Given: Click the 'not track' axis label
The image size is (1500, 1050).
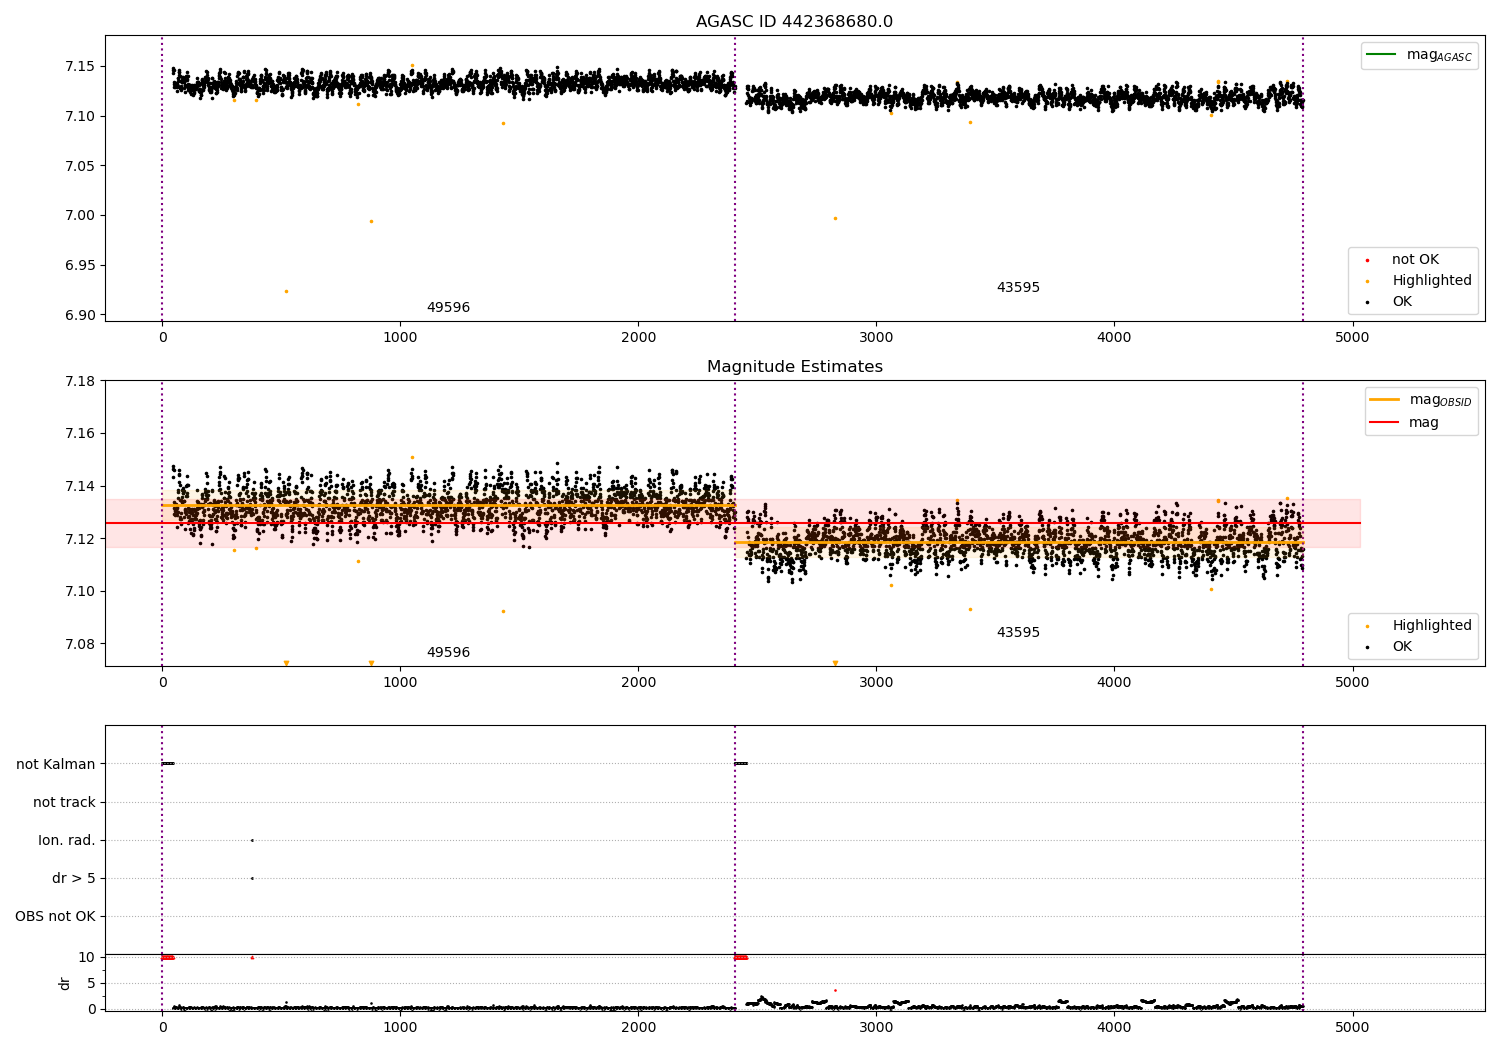Looking at the screenshot, I should coord(64,802).
